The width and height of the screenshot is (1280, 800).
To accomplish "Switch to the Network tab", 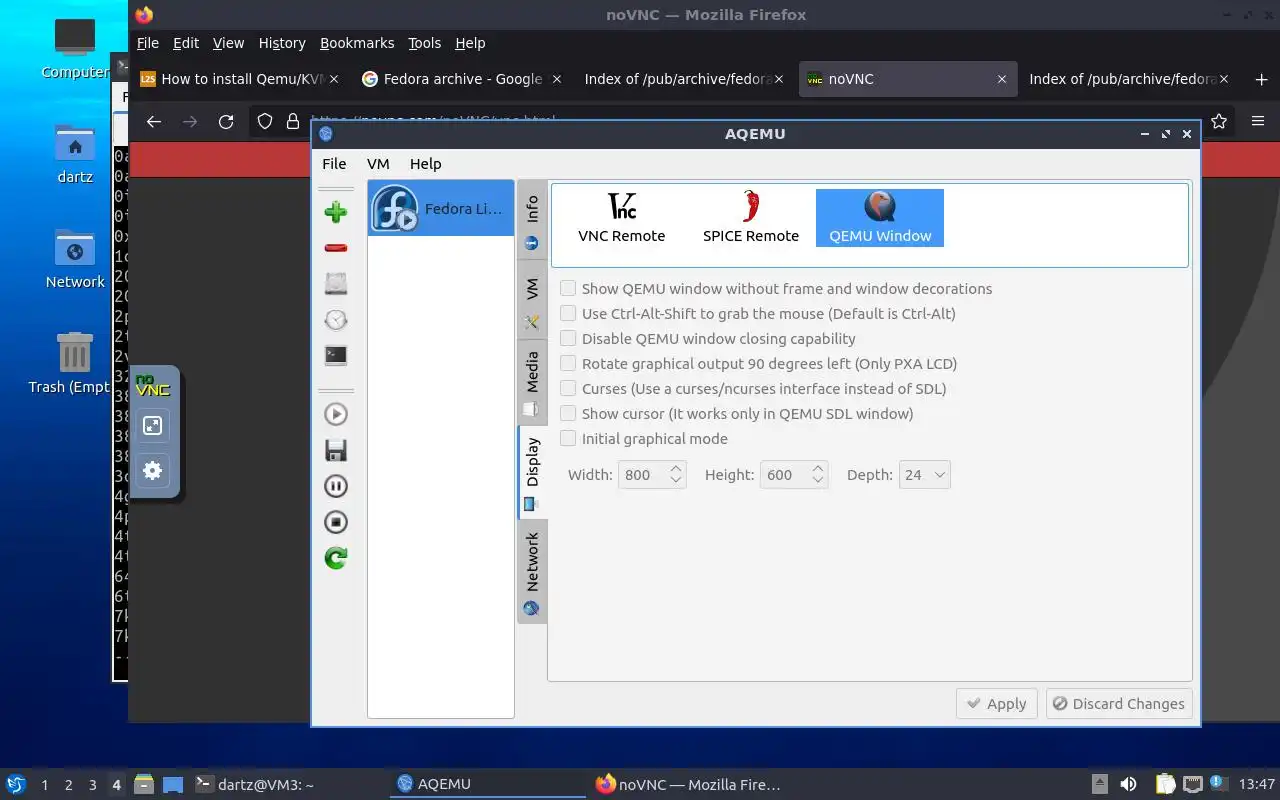I will coord(532,572).
